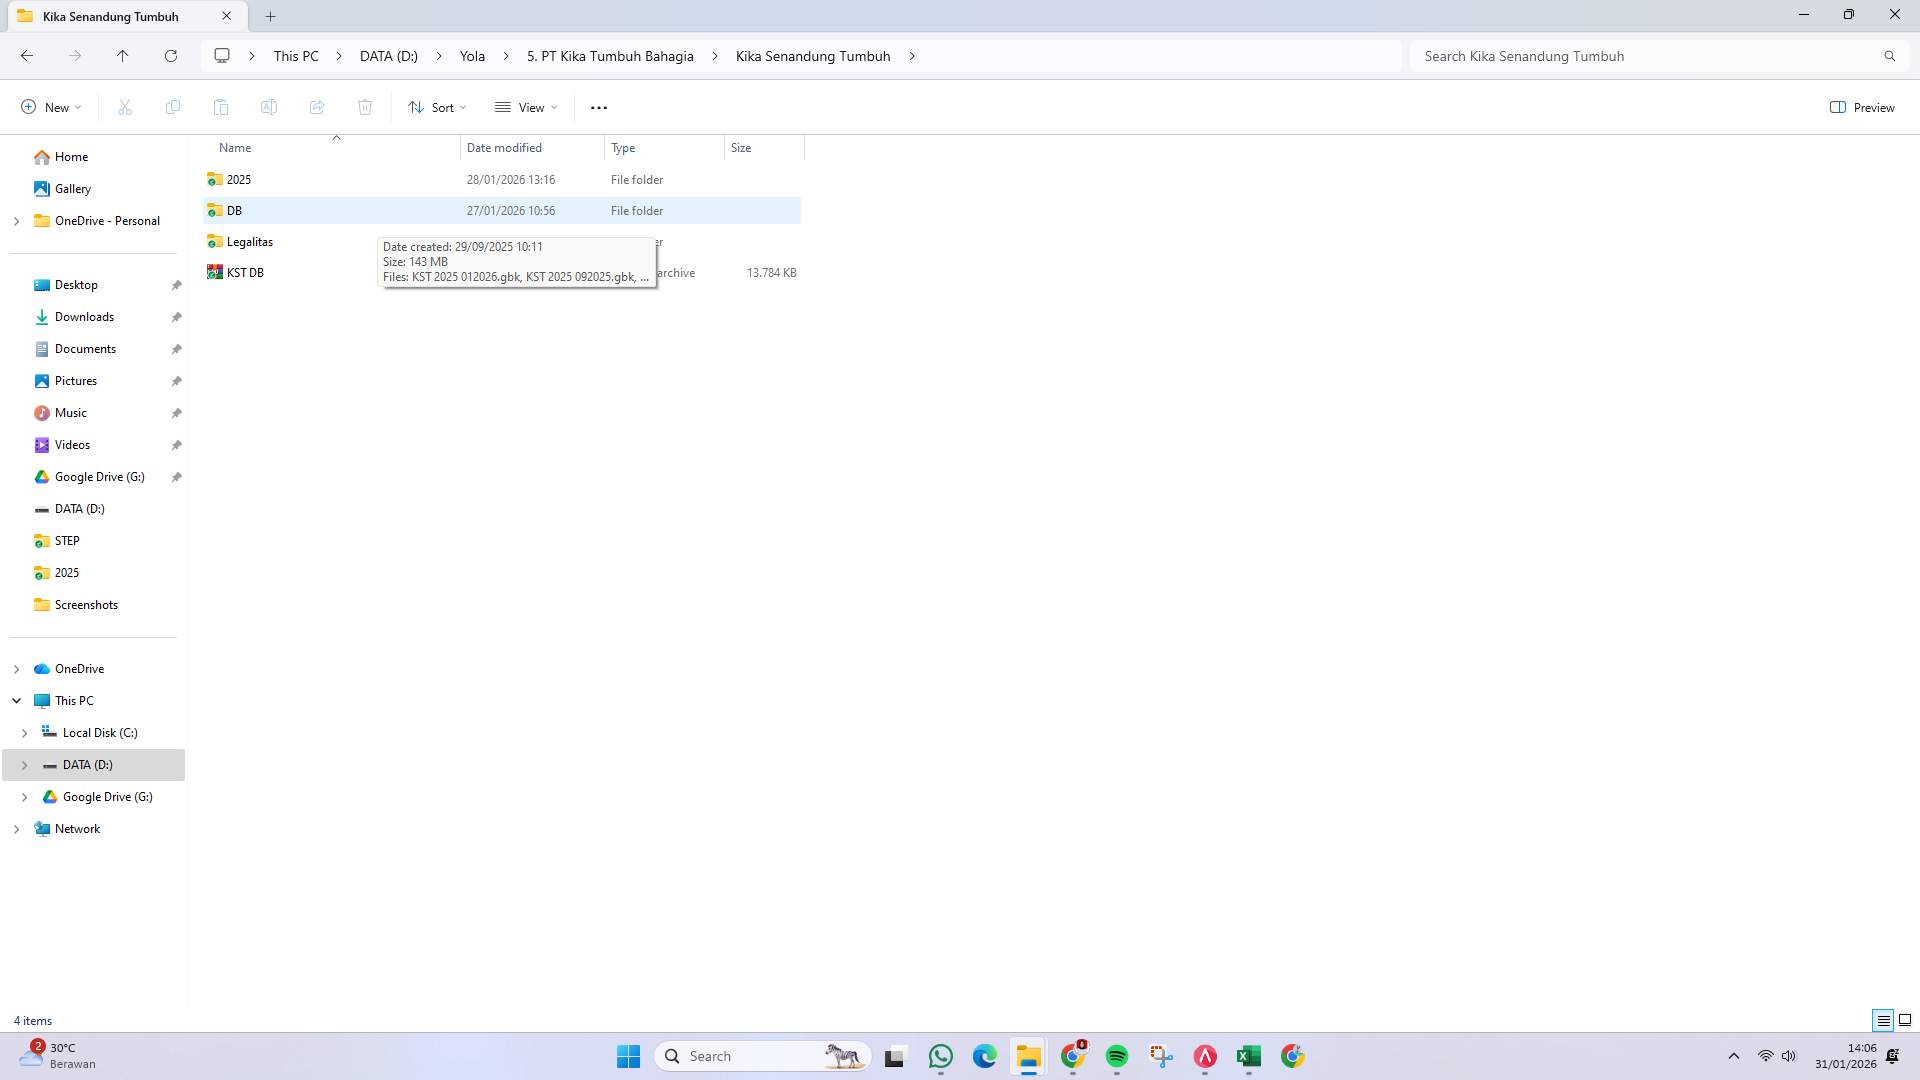The image size is (1920, 1080).
Task: Open the See more ellipsis menu
Action: point(599,107)
